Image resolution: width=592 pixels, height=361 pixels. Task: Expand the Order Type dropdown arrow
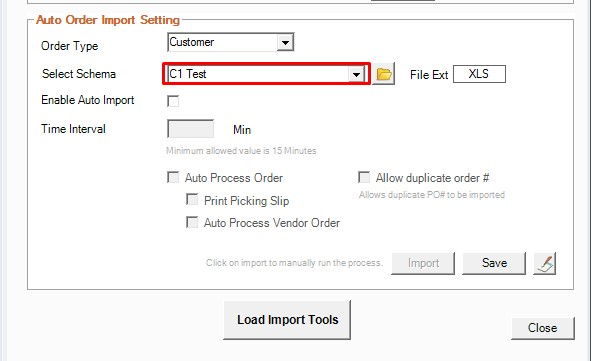click(285, 42)
